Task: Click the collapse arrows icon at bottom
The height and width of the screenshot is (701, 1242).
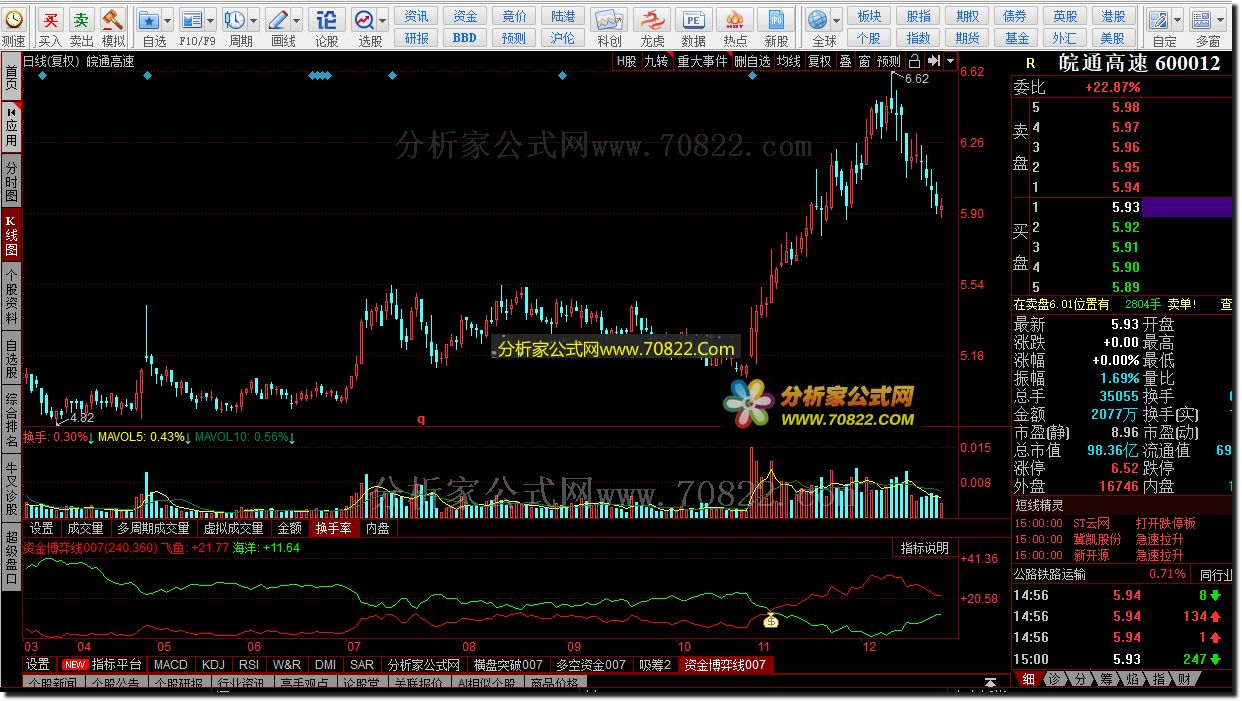Action: pos(990,683)
